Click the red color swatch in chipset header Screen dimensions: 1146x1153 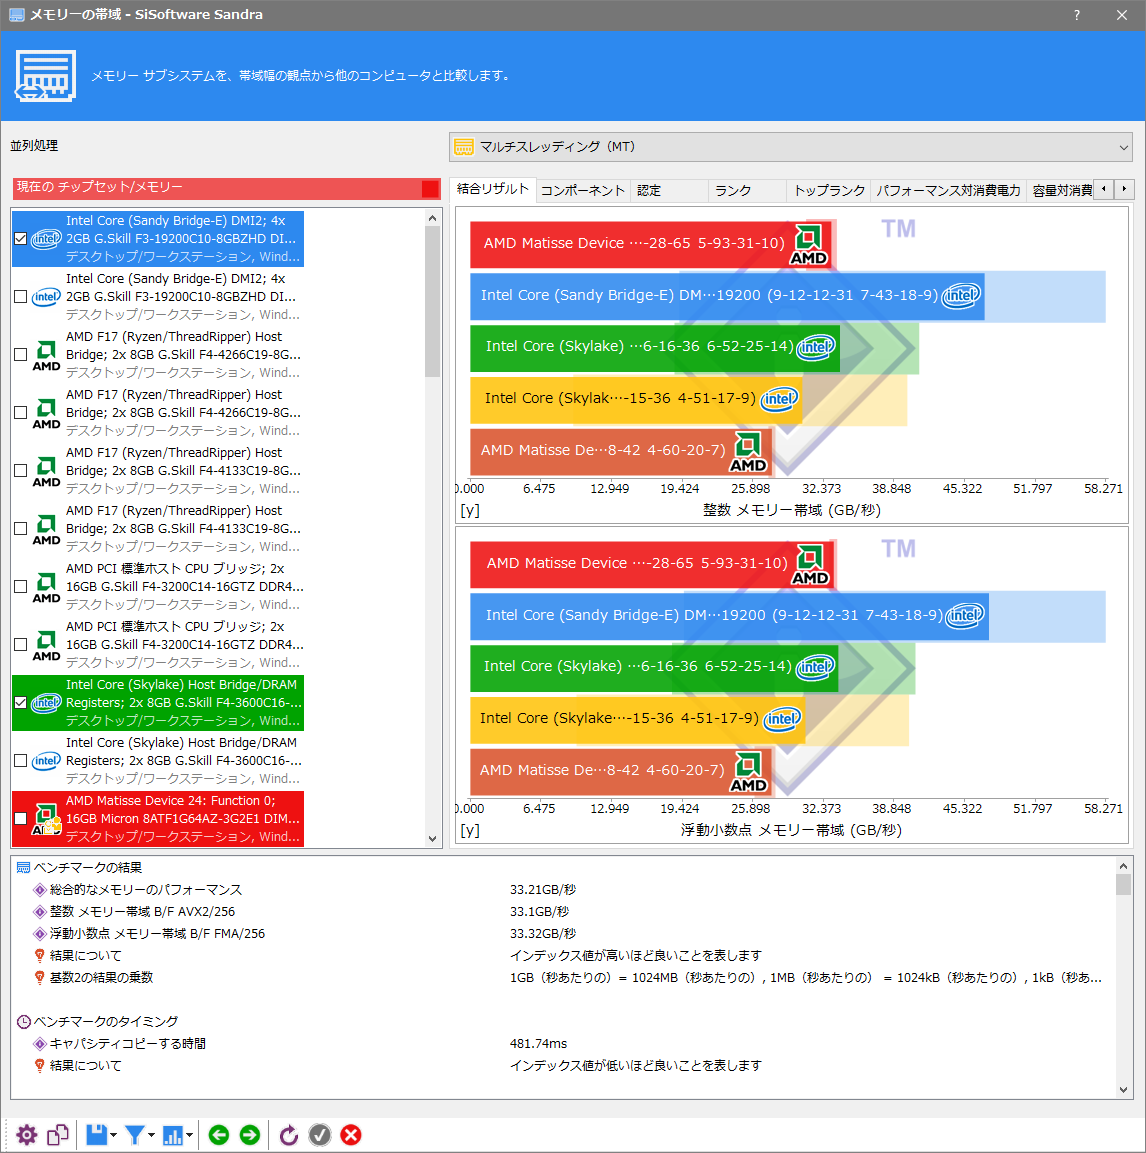pos(430,189)
